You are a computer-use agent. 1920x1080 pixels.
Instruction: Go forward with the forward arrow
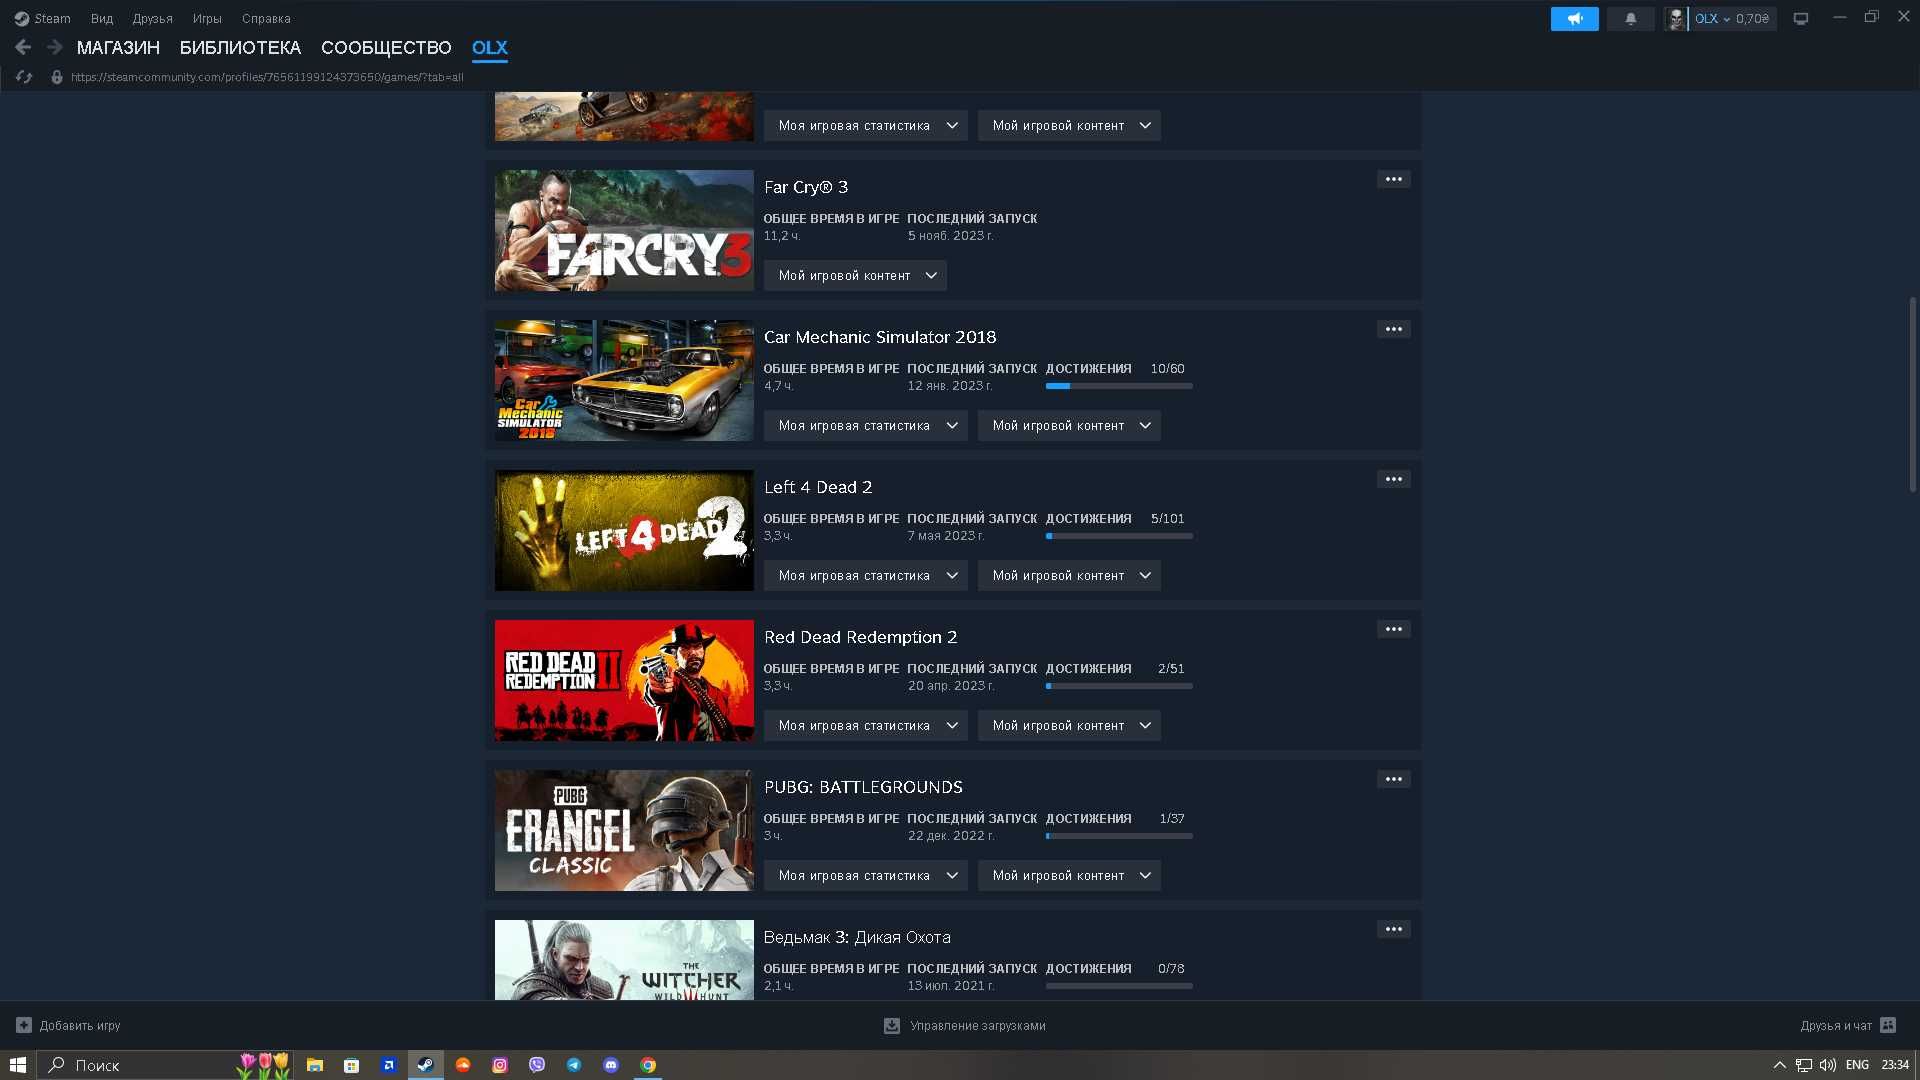(55, 47)
